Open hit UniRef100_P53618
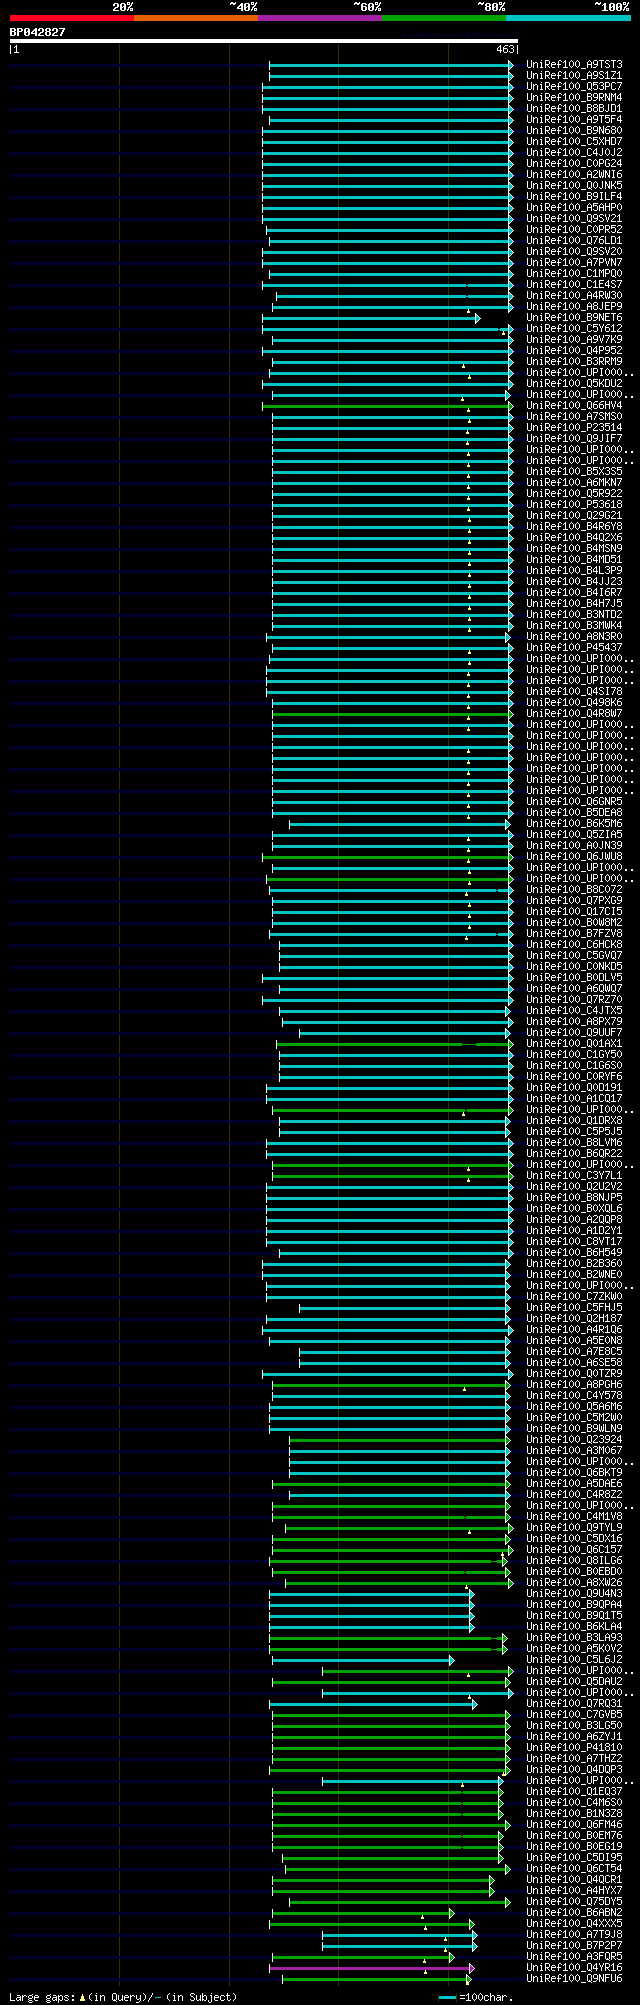 click(x=574, y=505)
